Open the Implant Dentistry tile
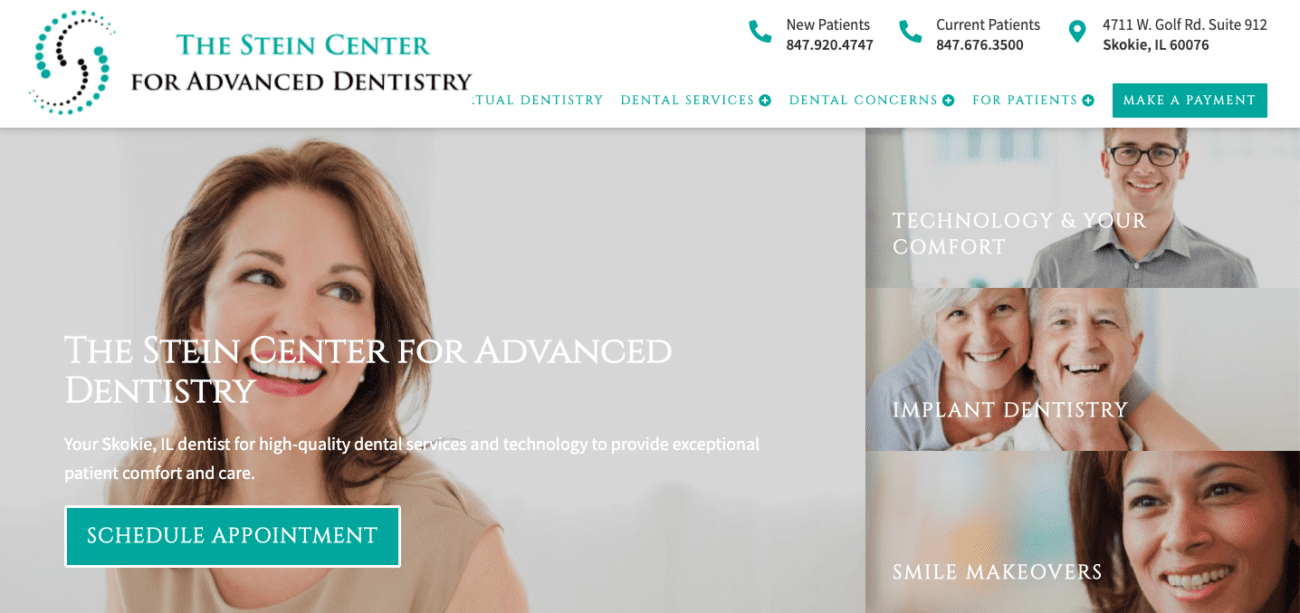1300x613 pixels. (x=1082, y=369)
